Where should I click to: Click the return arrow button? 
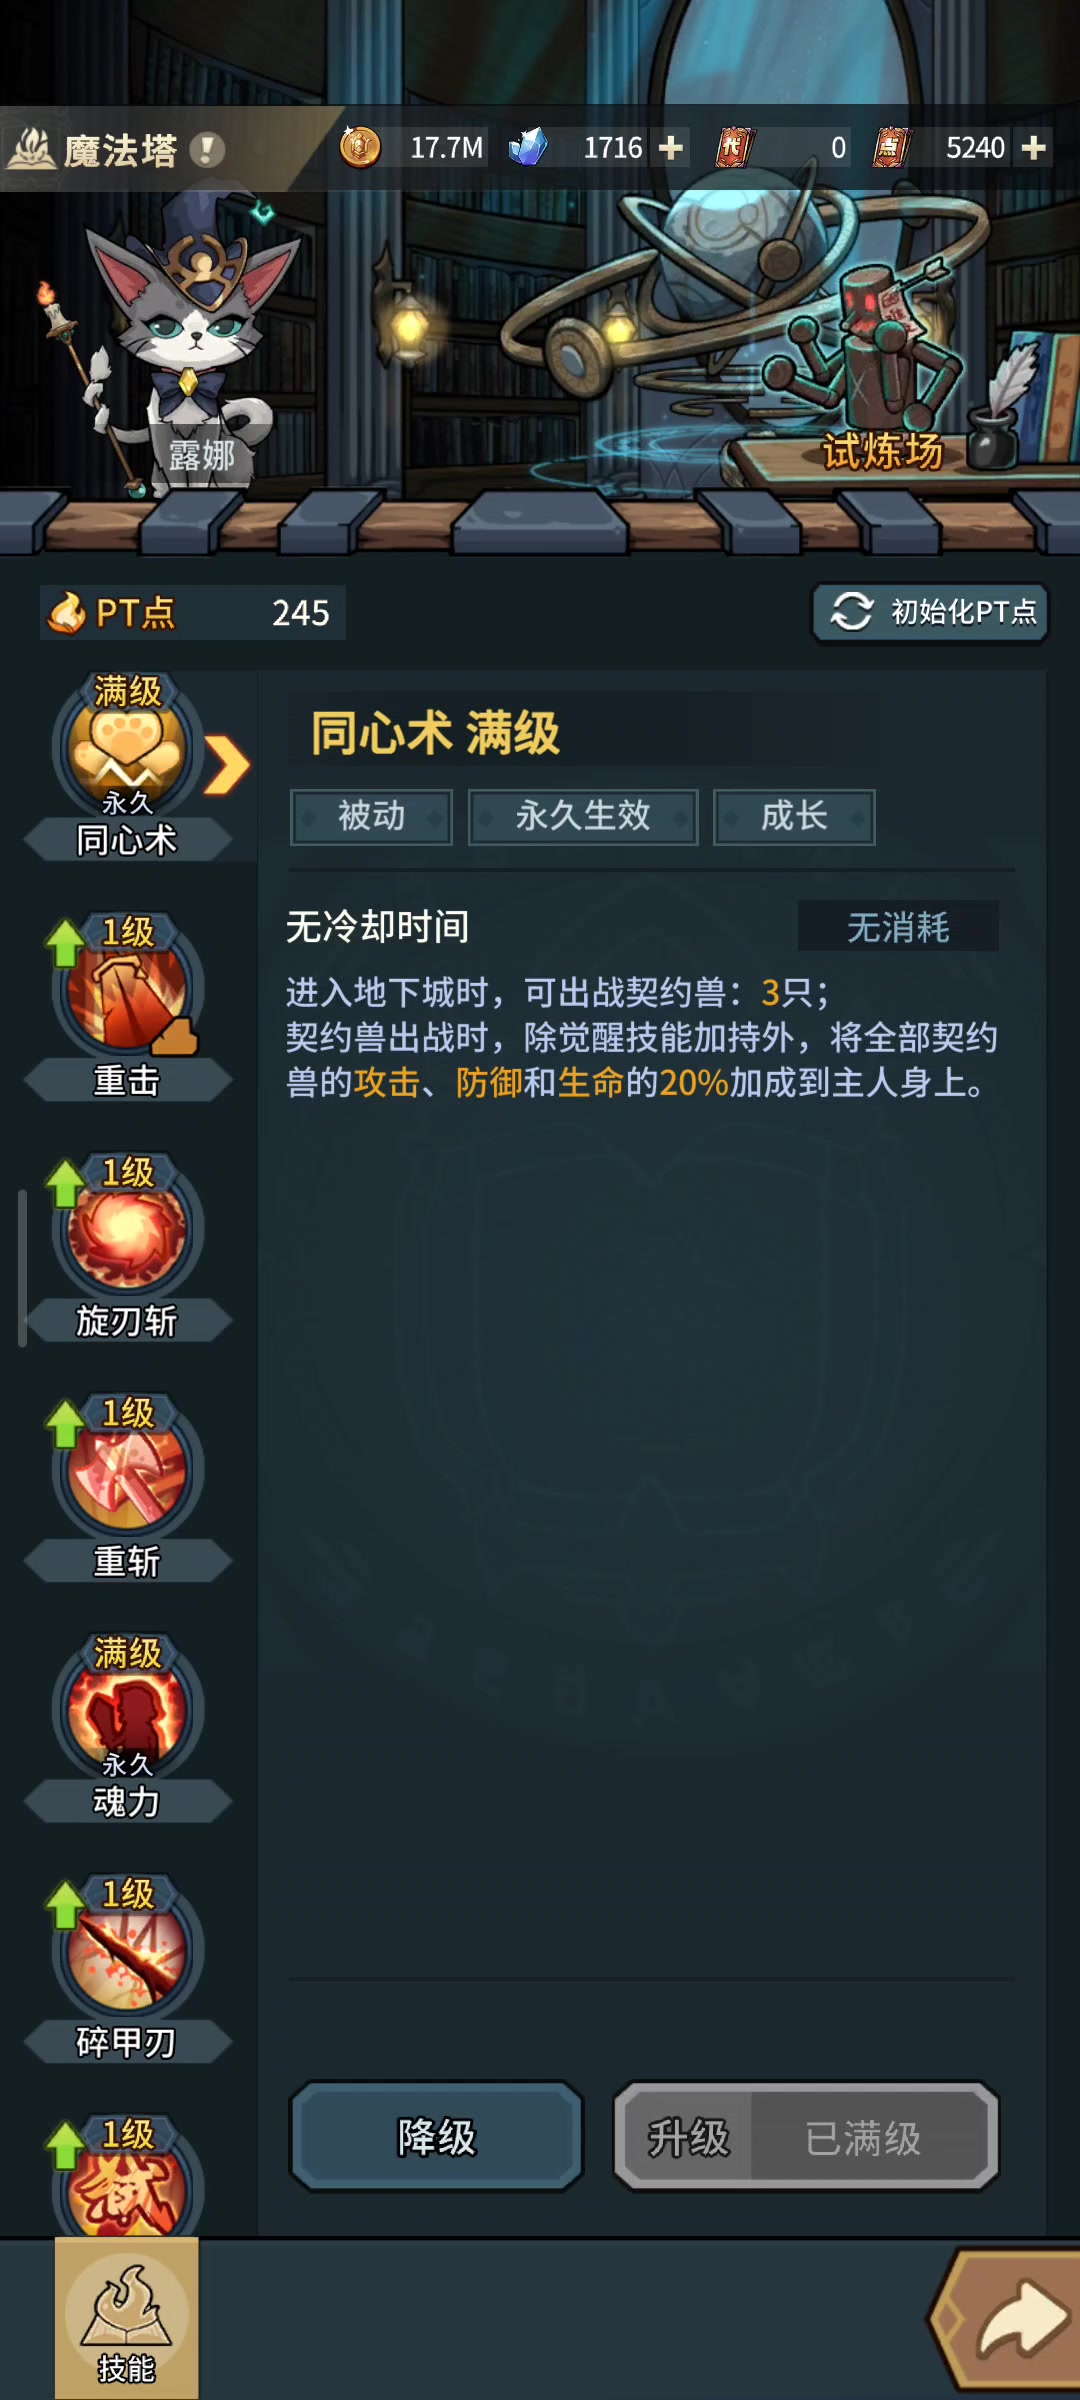click(1010, 2318)
